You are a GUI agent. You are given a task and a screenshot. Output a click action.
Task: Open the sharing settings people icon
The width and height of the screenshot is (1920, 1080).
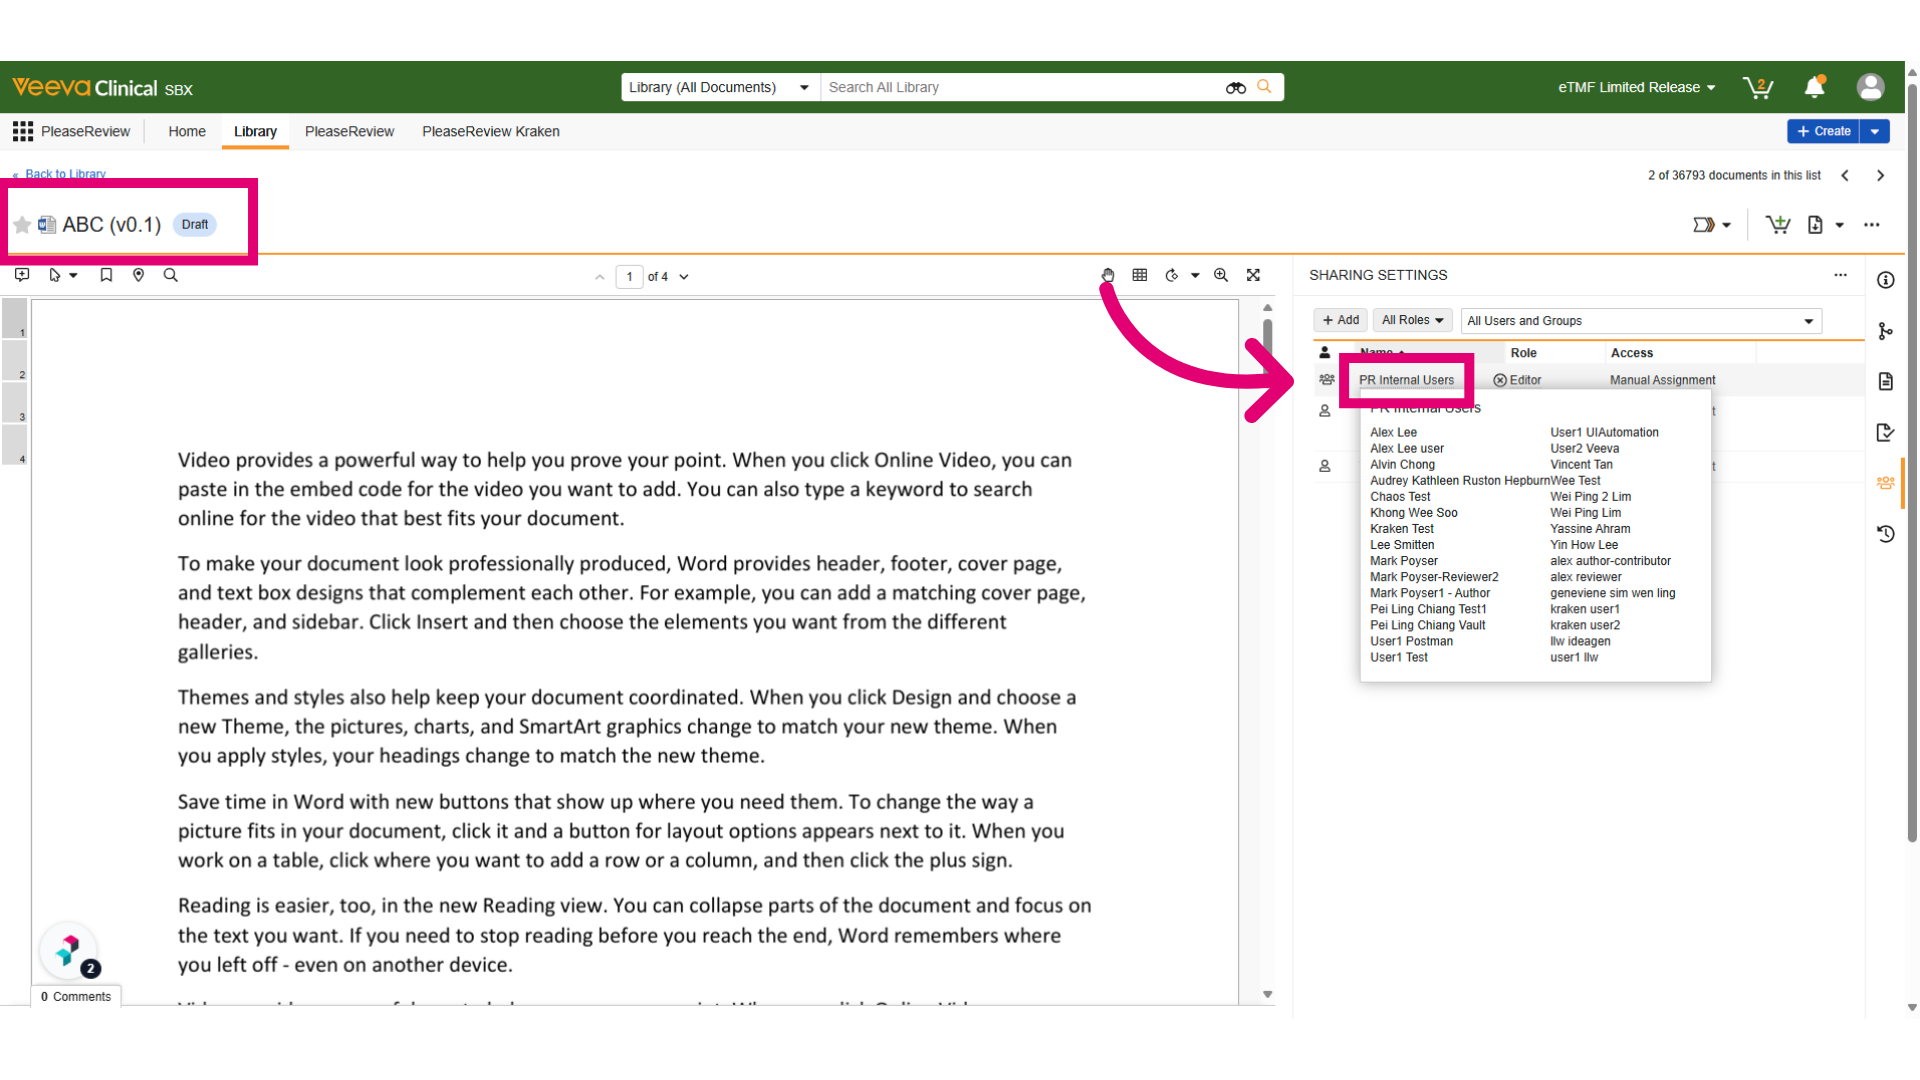(1886, 483)
